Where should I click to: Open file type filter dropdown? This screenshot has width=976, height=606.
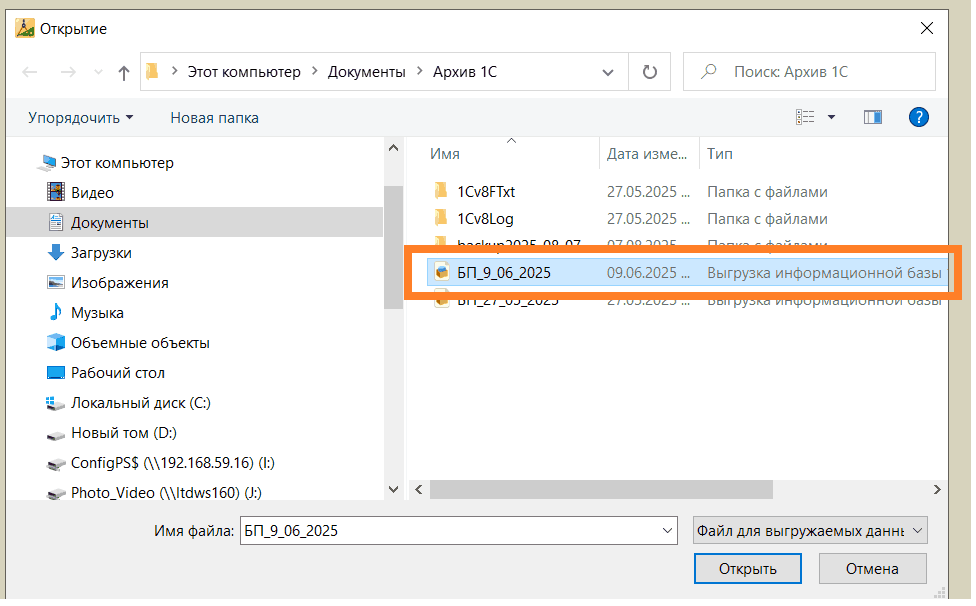click(x=810, y=530)
